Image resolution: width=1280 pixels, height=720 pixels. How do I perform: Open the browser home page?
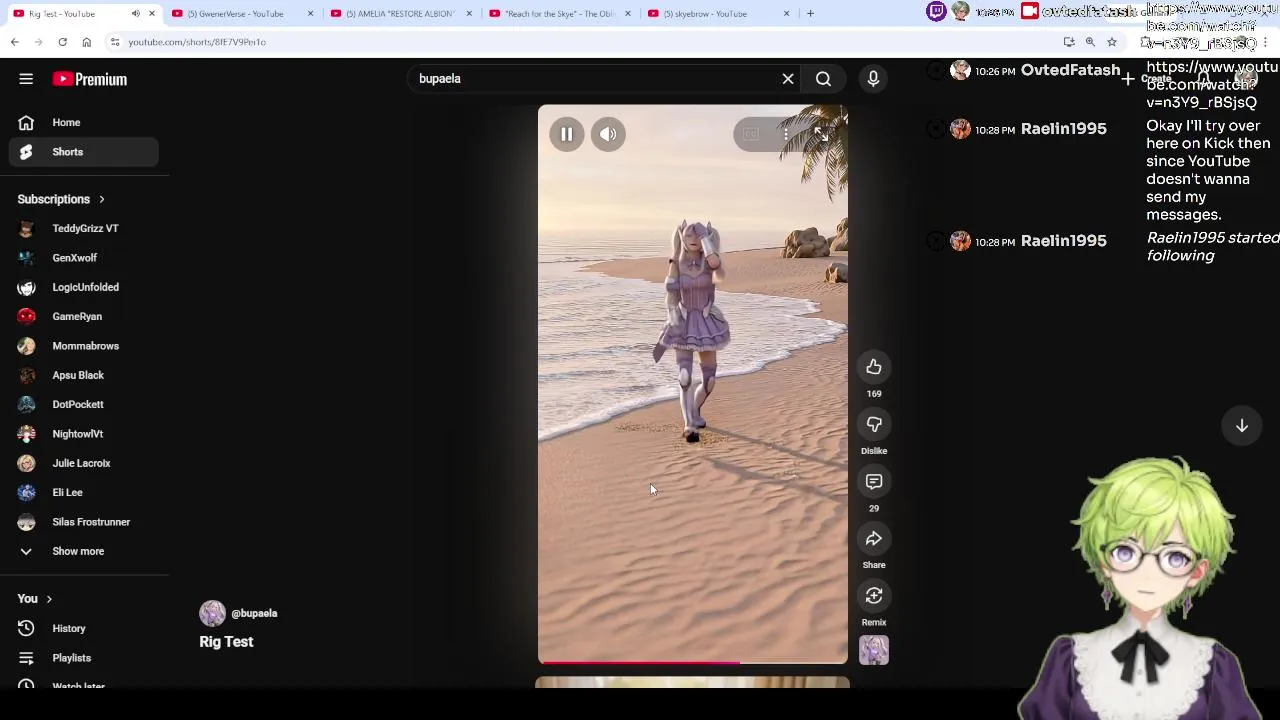pos(86,42)
